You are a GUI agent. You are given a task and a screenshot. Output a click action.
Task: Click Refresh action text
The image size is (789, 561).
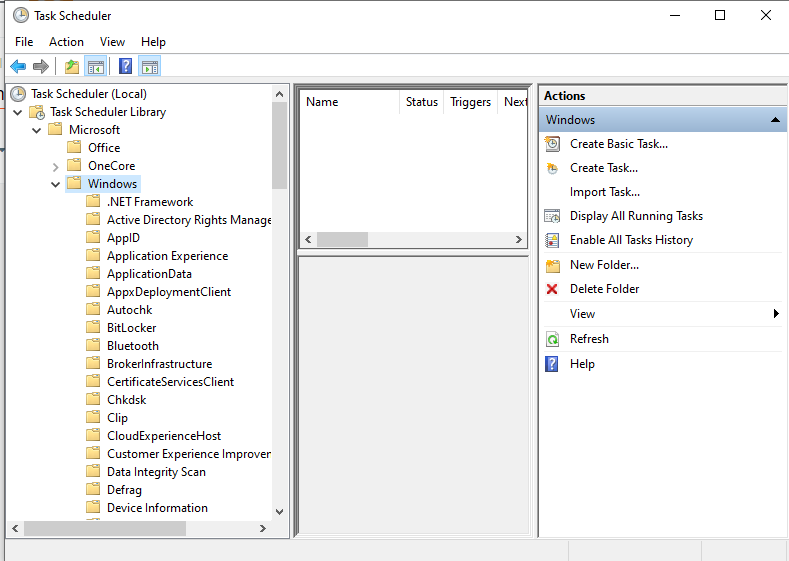click(589, 339)
